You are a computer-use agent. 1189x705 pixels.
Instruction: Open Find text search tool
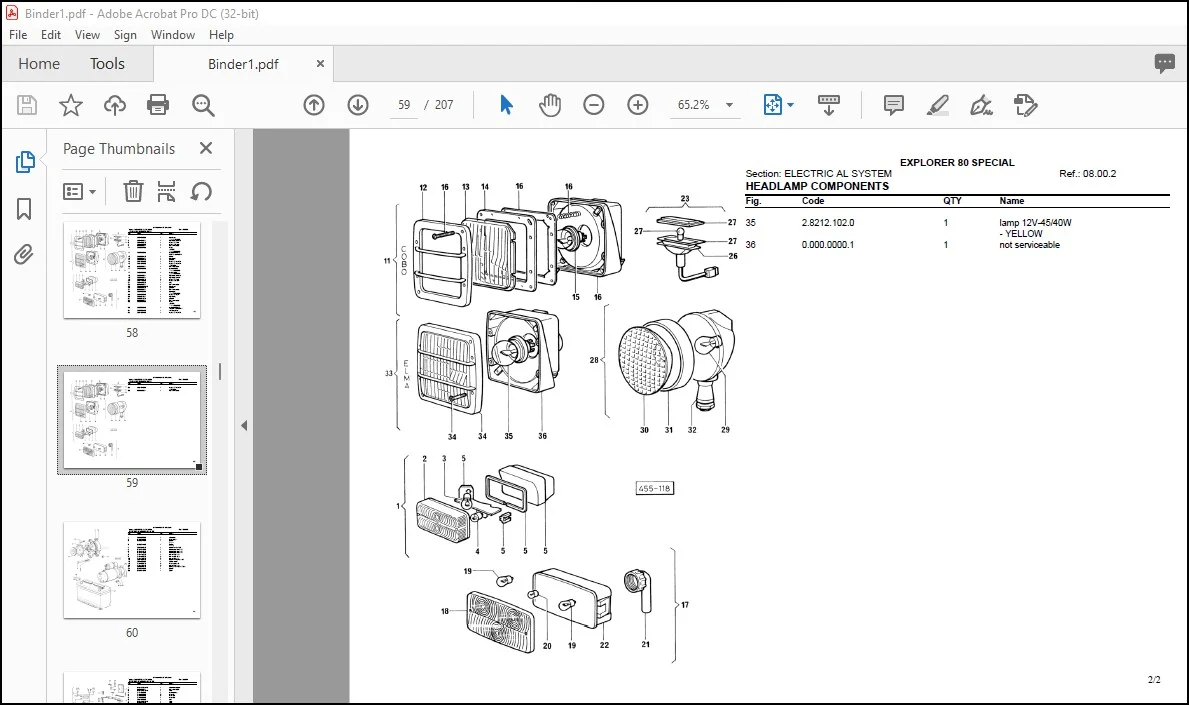click(x=202, y=105)
